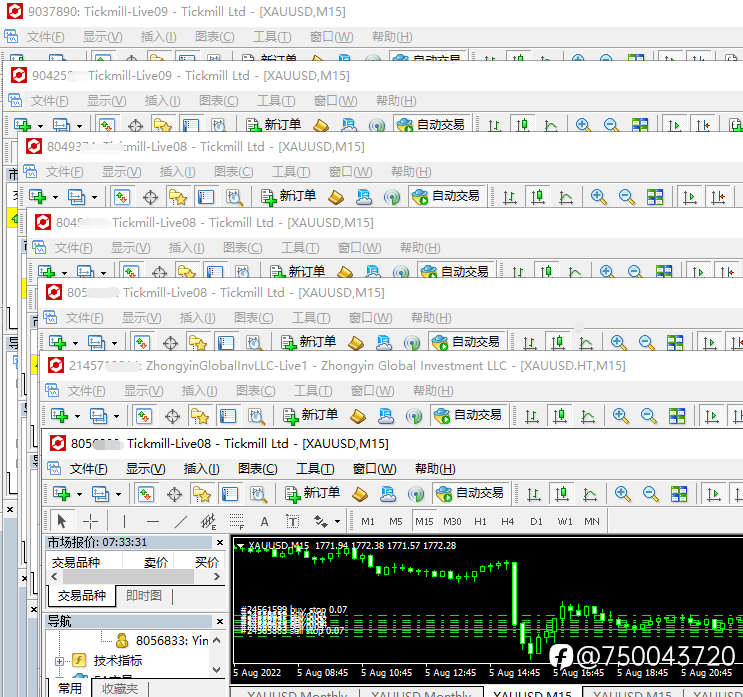The width and height of the screenshot is (743, 697).
Task: Open 文件(F) menu in front window
Action: click(x=88, y=469)
